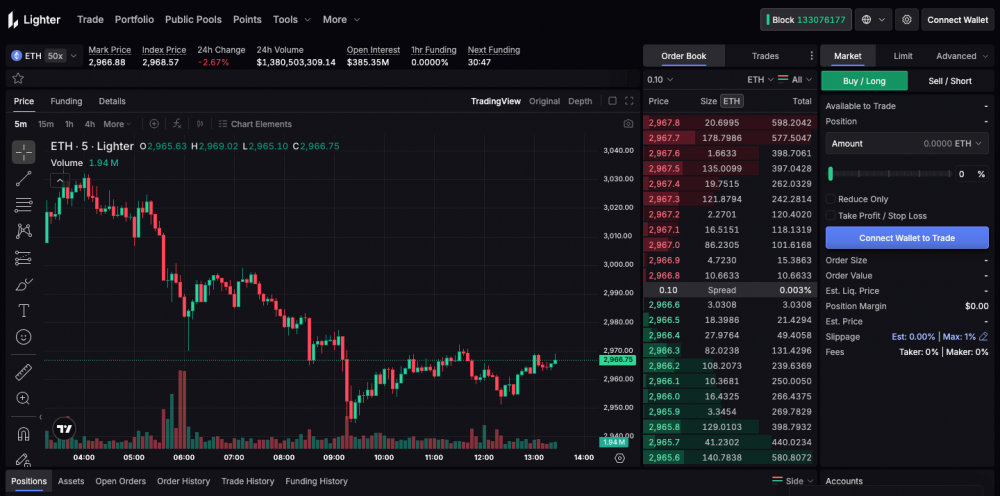This screenshot has width=1000, height=496.
Task: Switch to the Trades tab
Action: click(765, 56)
